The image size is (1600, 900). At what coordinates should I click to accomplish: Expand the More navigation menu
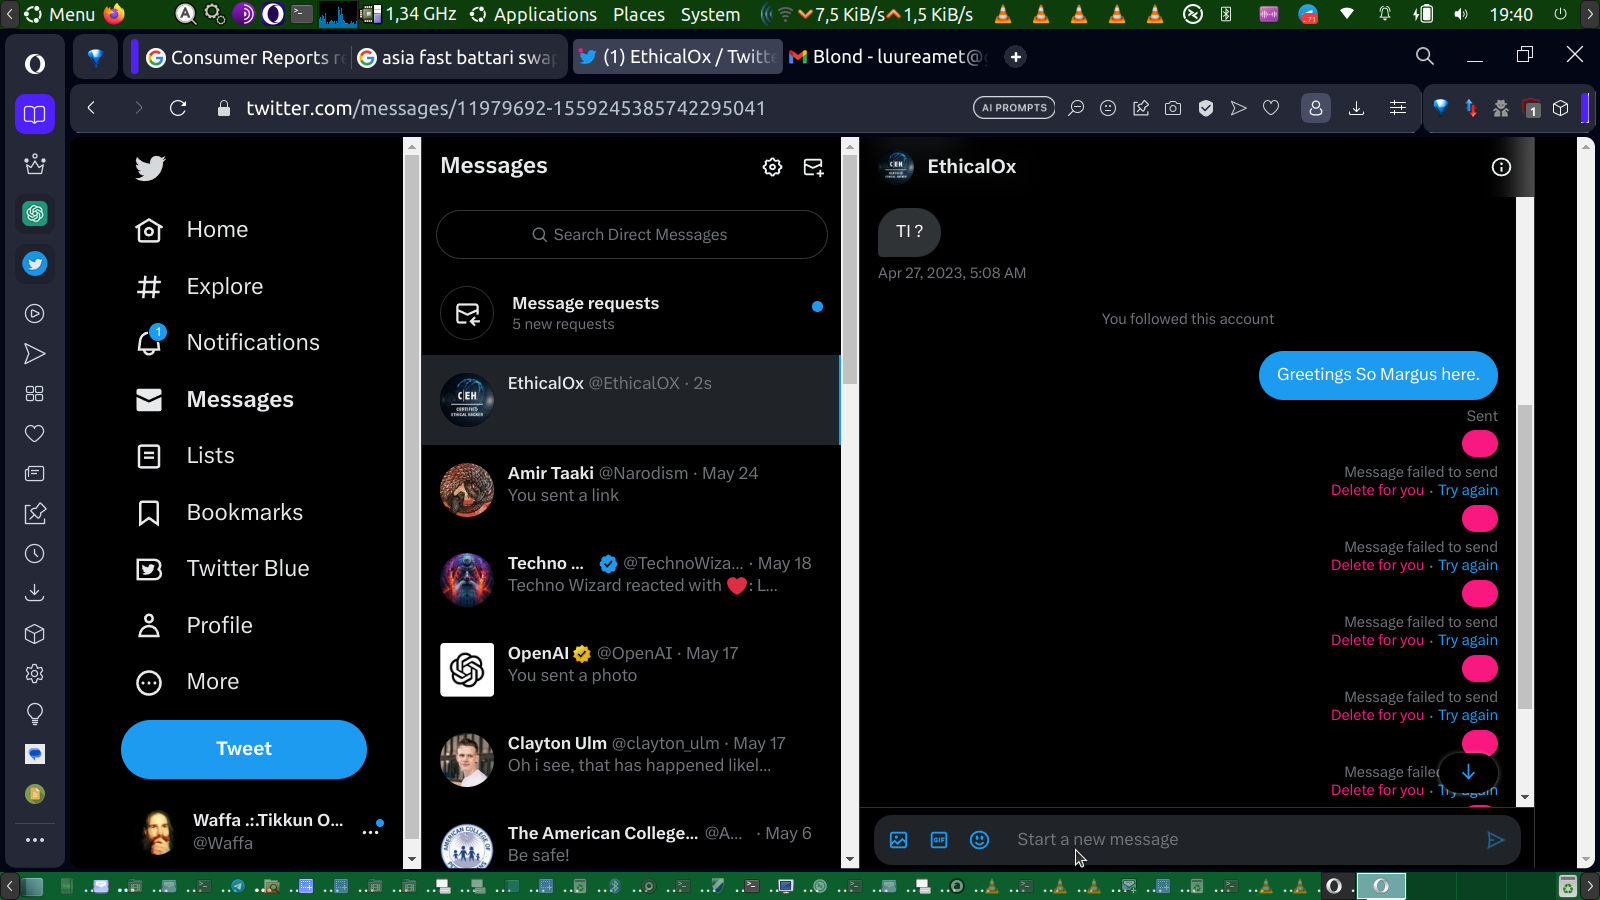tap(187, 682)
